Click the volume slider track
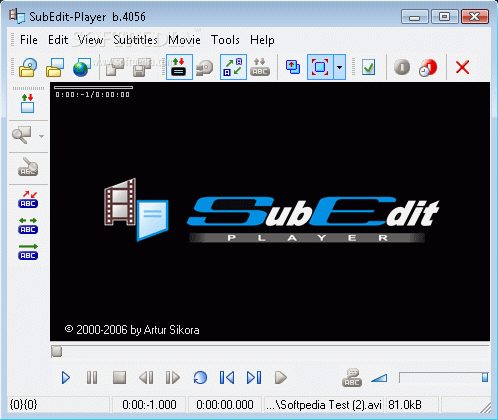 [x=444, y=378]
